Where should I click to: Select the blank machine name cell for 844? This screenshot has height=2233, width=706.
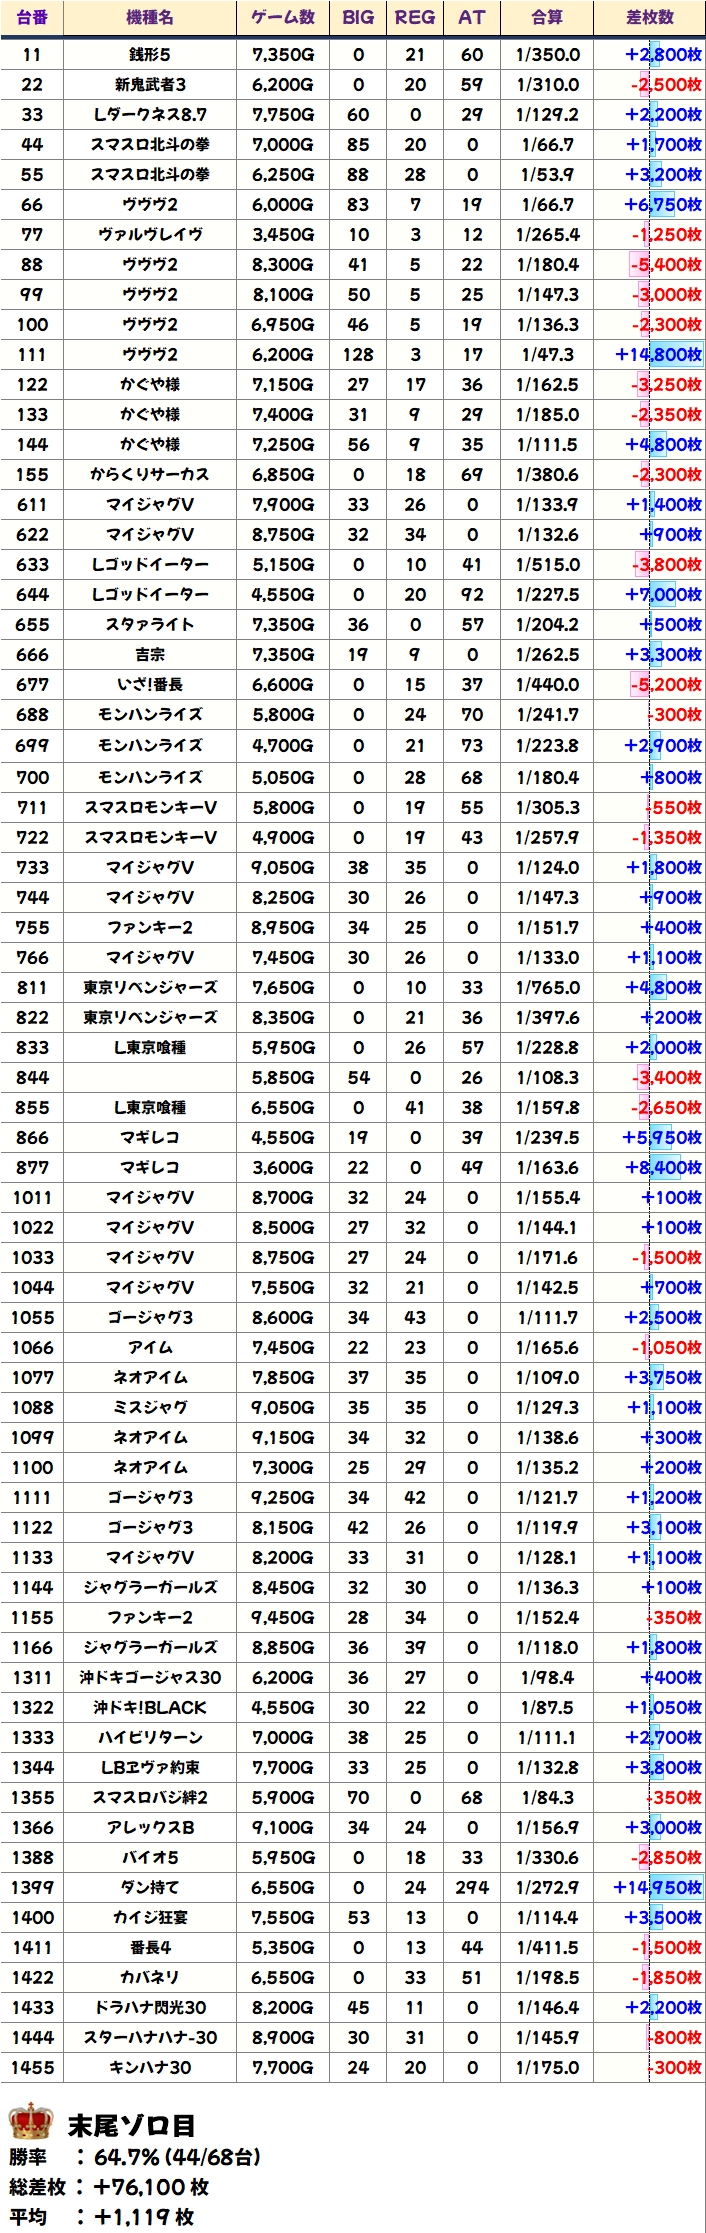(150, 1078)
